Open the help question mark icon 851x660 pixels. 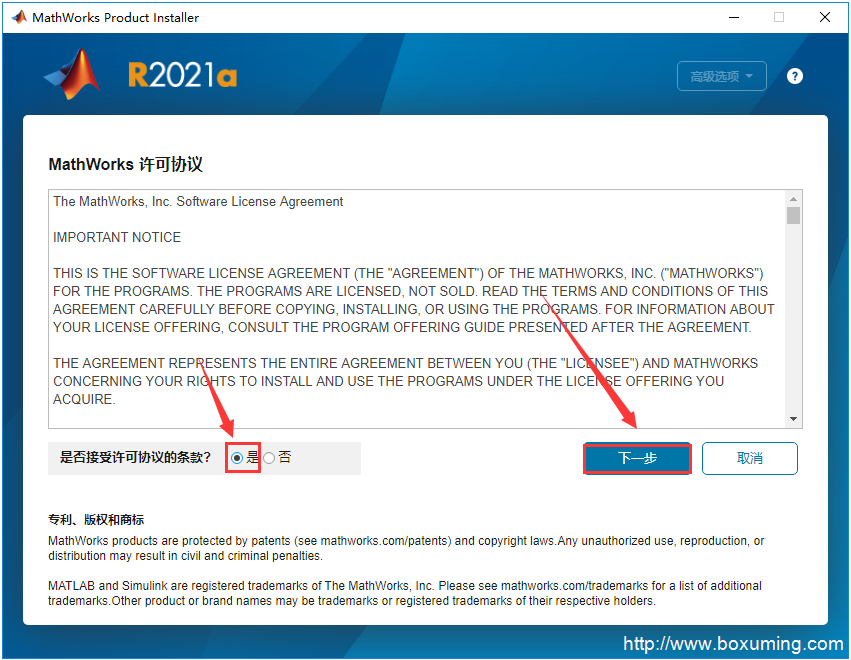point(795,77)
